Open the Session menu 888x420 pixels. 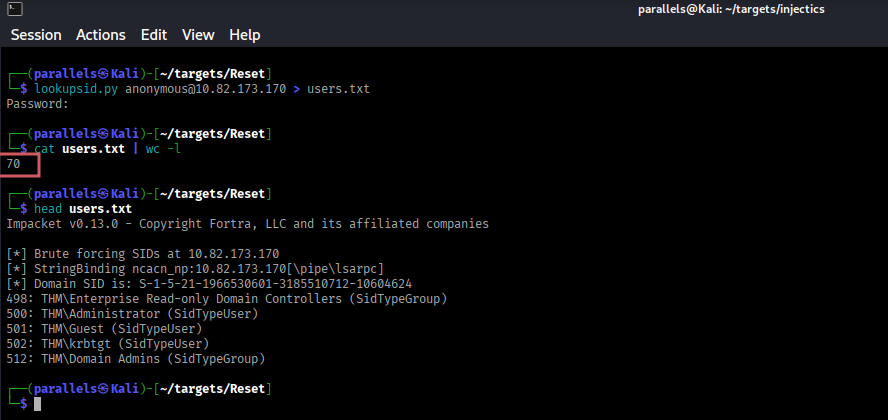36,35
